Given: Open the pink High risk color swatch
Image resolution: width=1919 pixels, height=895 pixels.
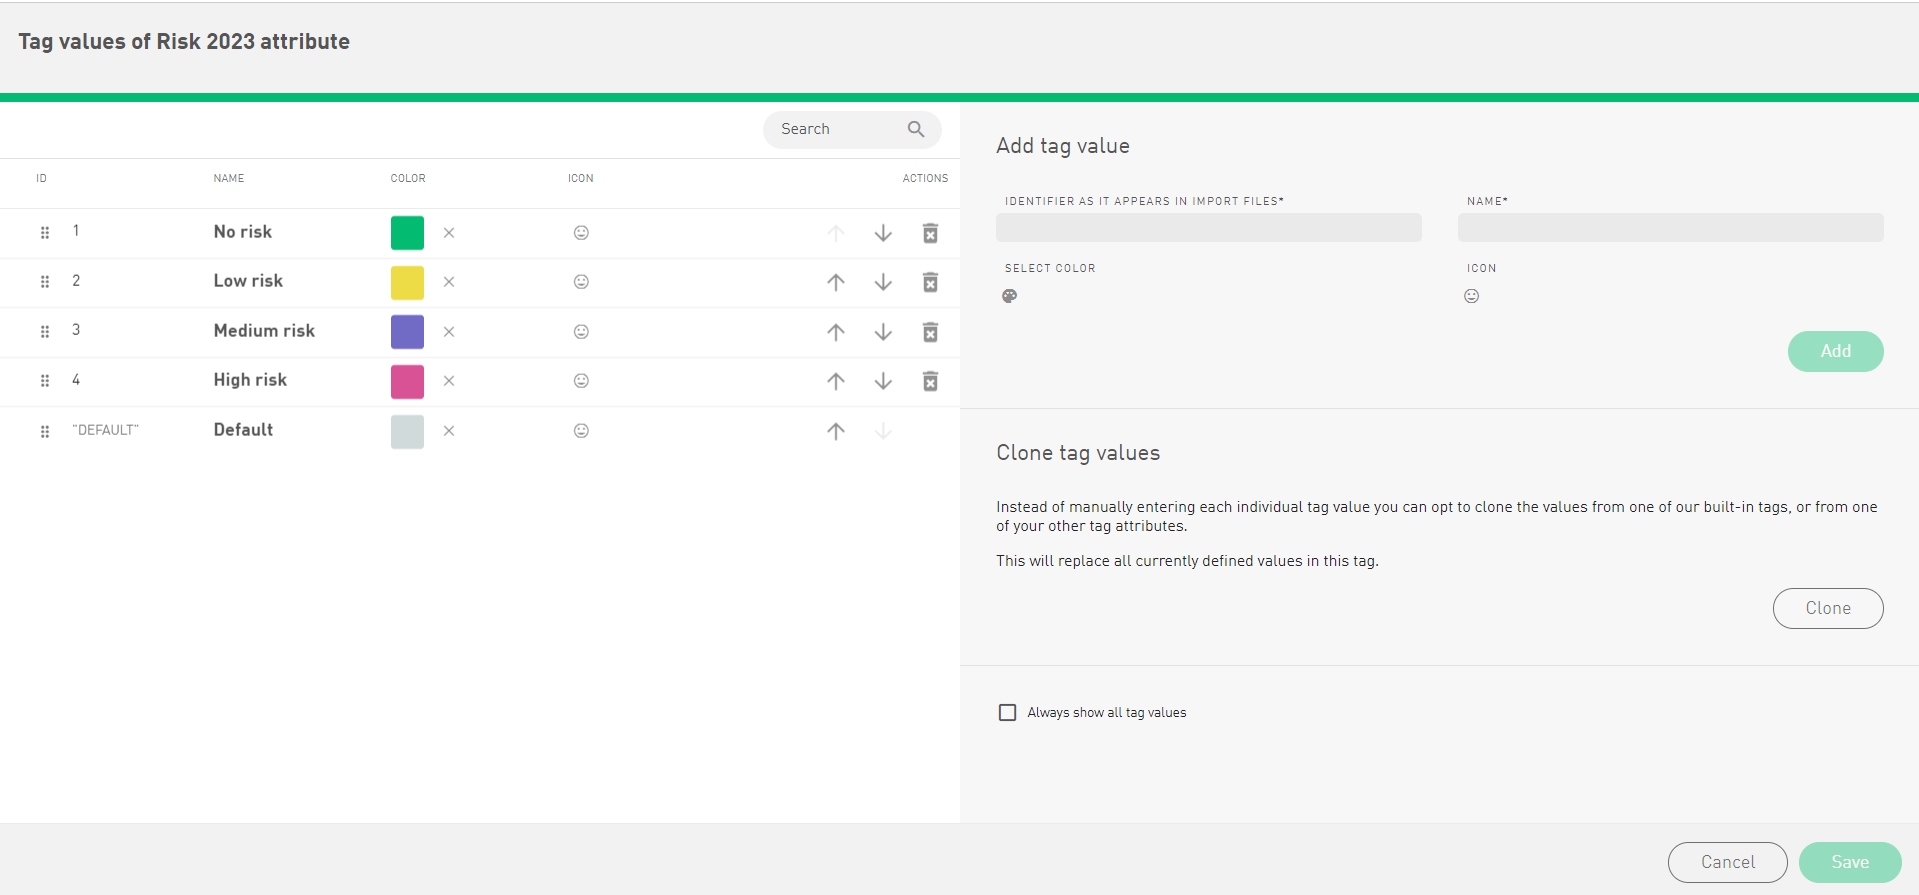Looking at the screenshot, I should pyautogui.click(x=407, y=381).
